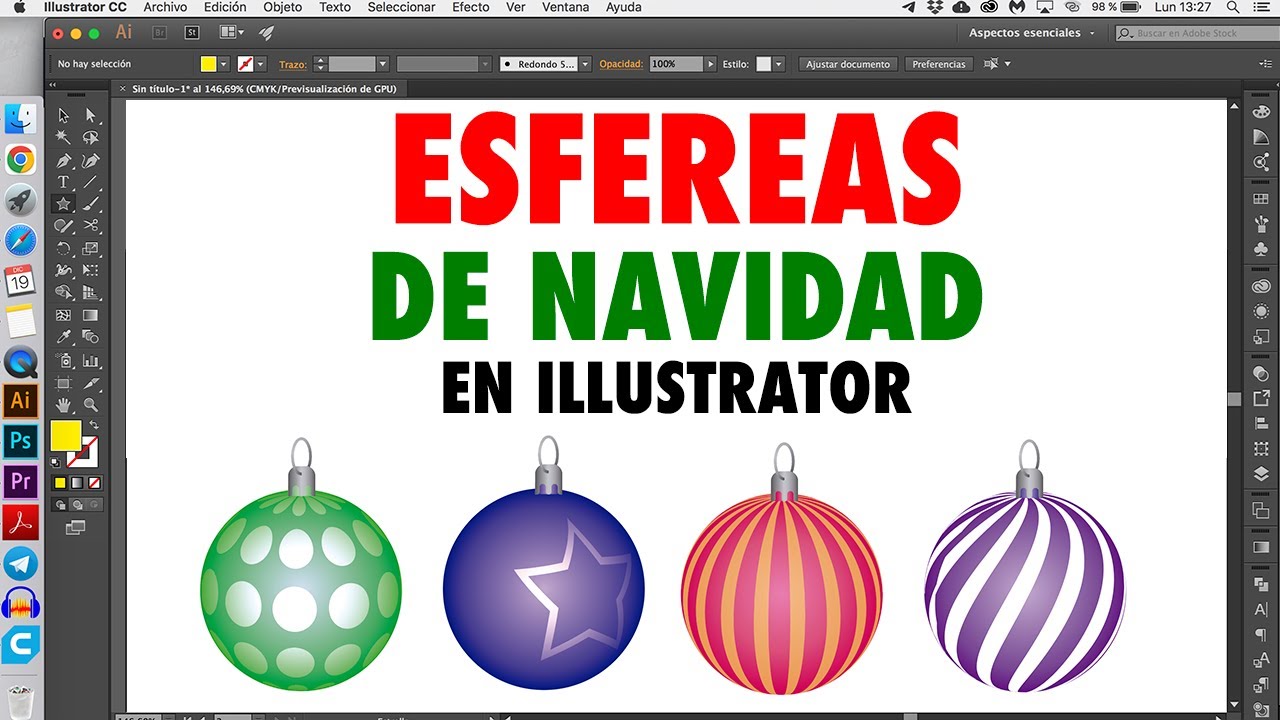The width and height of the screenshot is (1280, 720).
Task: Enable Draw Behind mode
Action: click(x=77, y=505)
